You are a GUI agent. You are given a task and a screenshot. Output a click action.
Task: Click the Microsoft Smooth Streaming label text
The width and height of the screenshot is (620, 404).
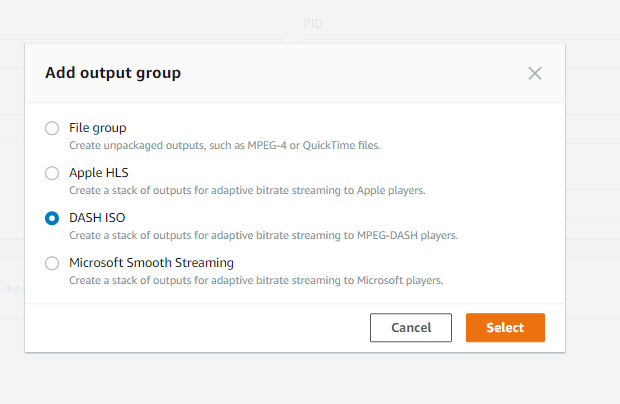click(x=151, y=263)
